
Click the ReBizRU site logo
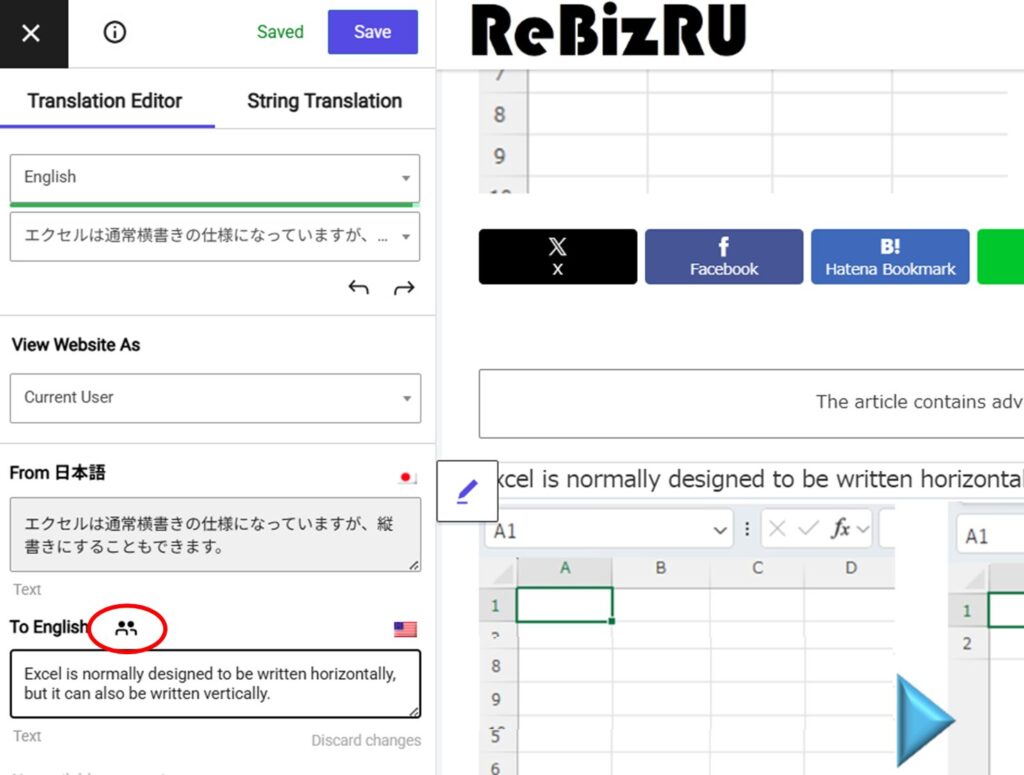point(609,30)
